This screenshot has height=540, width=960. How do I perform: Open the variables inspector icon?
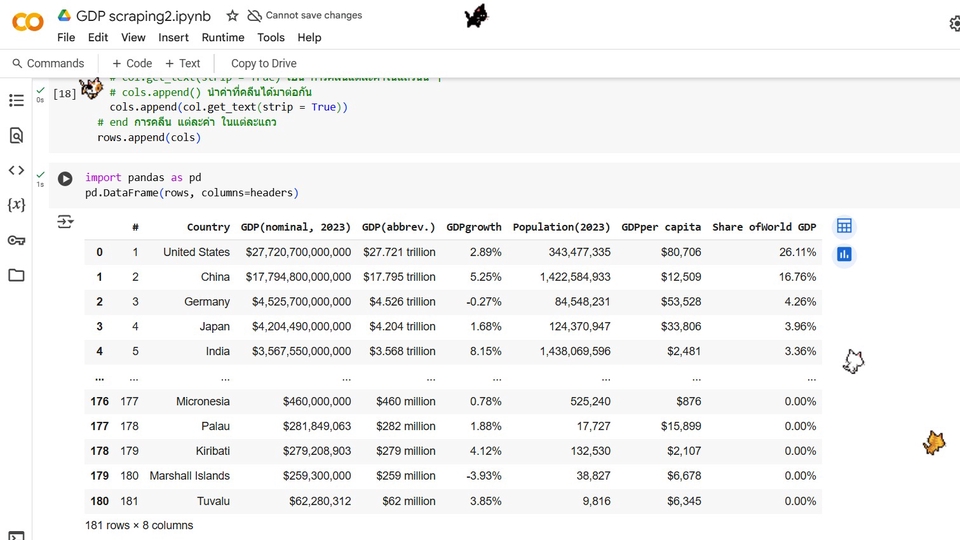17,204
